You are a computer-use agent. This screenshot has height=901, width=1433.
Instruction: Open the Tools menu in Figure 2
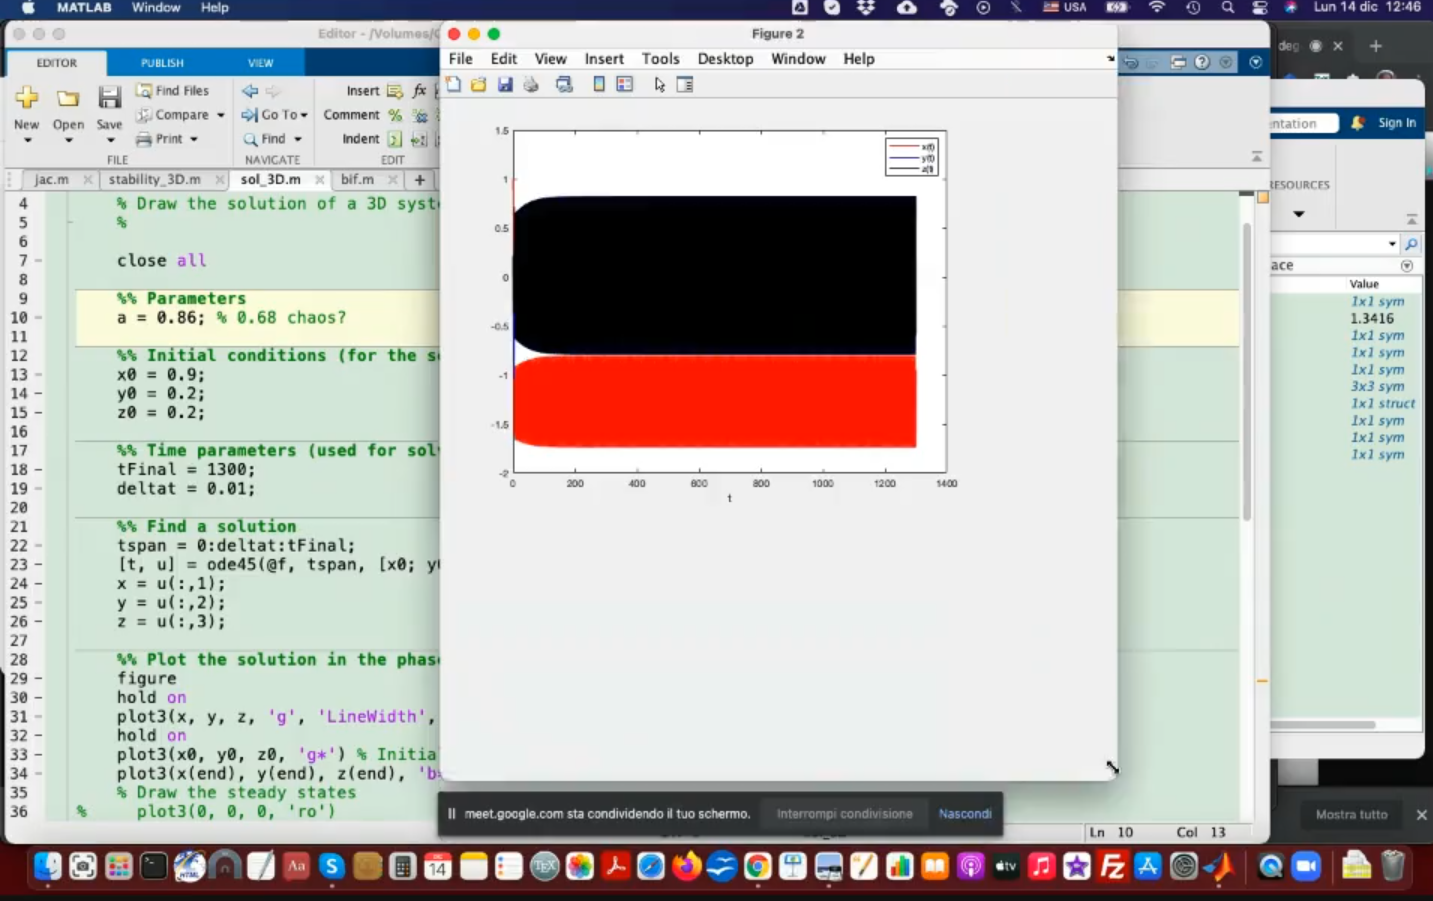[660, 59]
